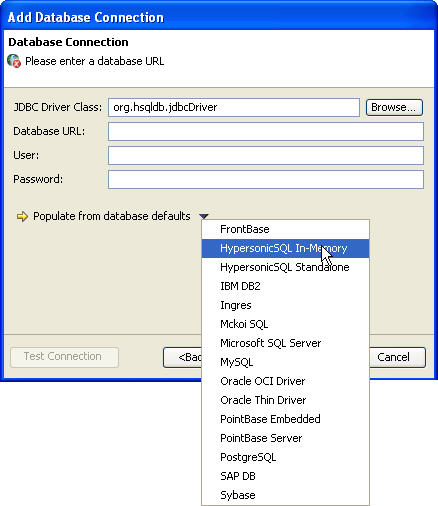This screenshot has width=438, height=506.
Task: Open the Populate from database defaults dropdown arrow
Action: click(x=204, y=216)
